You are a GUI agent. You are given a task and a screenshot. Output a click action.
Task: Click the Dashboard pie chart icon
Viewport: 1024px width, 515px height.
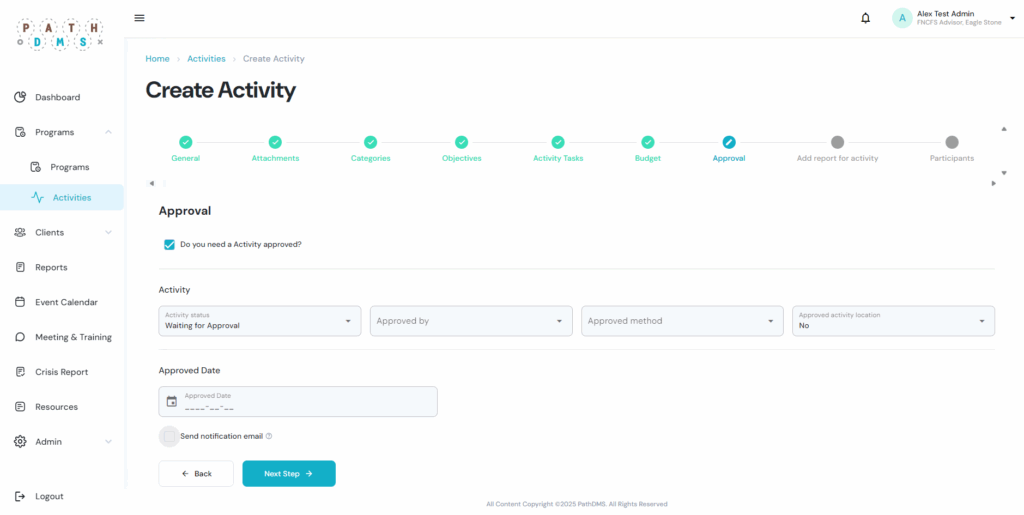[20, 97]
